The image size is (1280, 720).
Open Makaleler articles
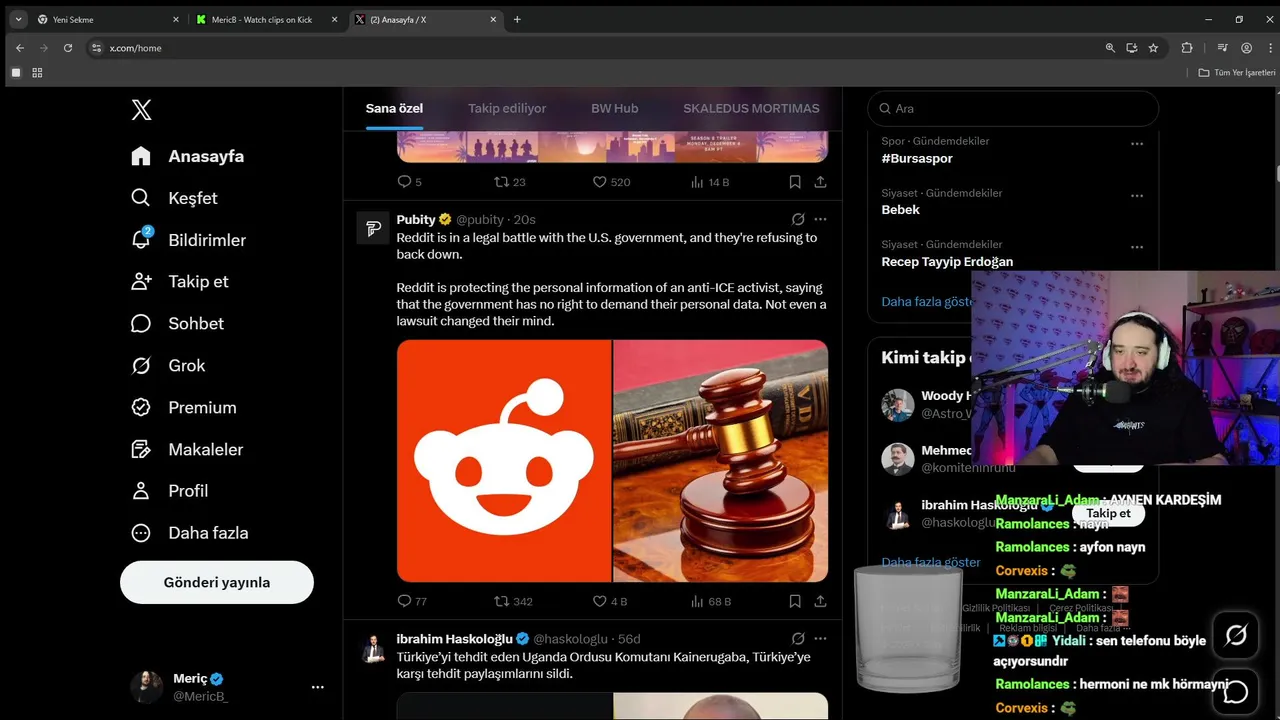pos(187,450)
